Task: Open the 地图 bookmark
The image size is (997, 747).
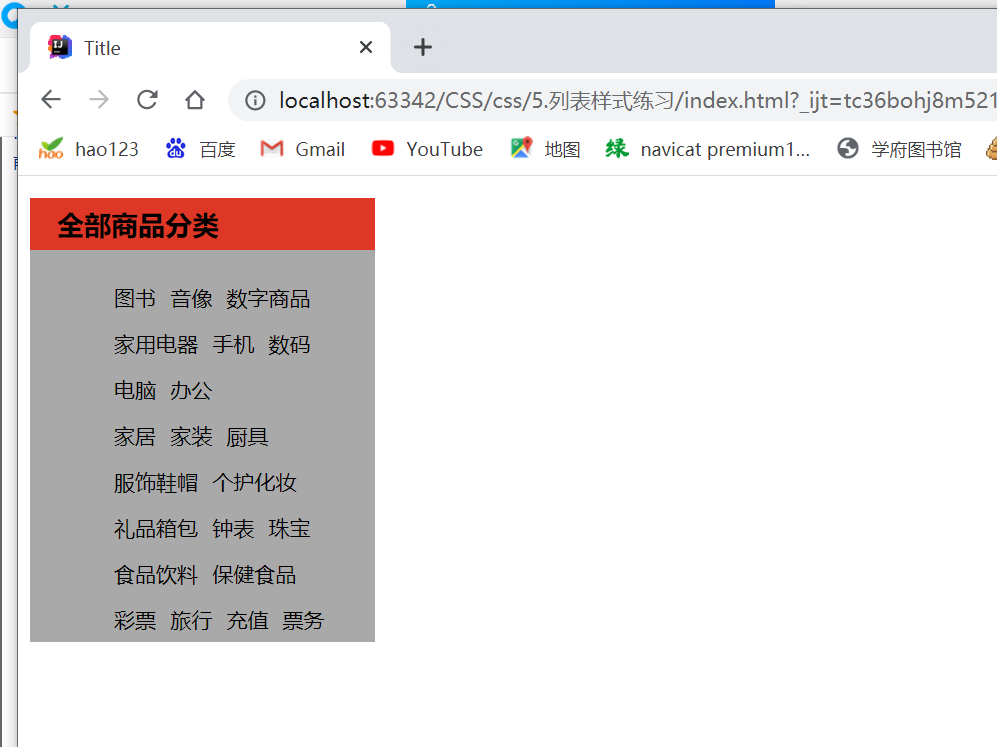Action: (x=546, y=149)
